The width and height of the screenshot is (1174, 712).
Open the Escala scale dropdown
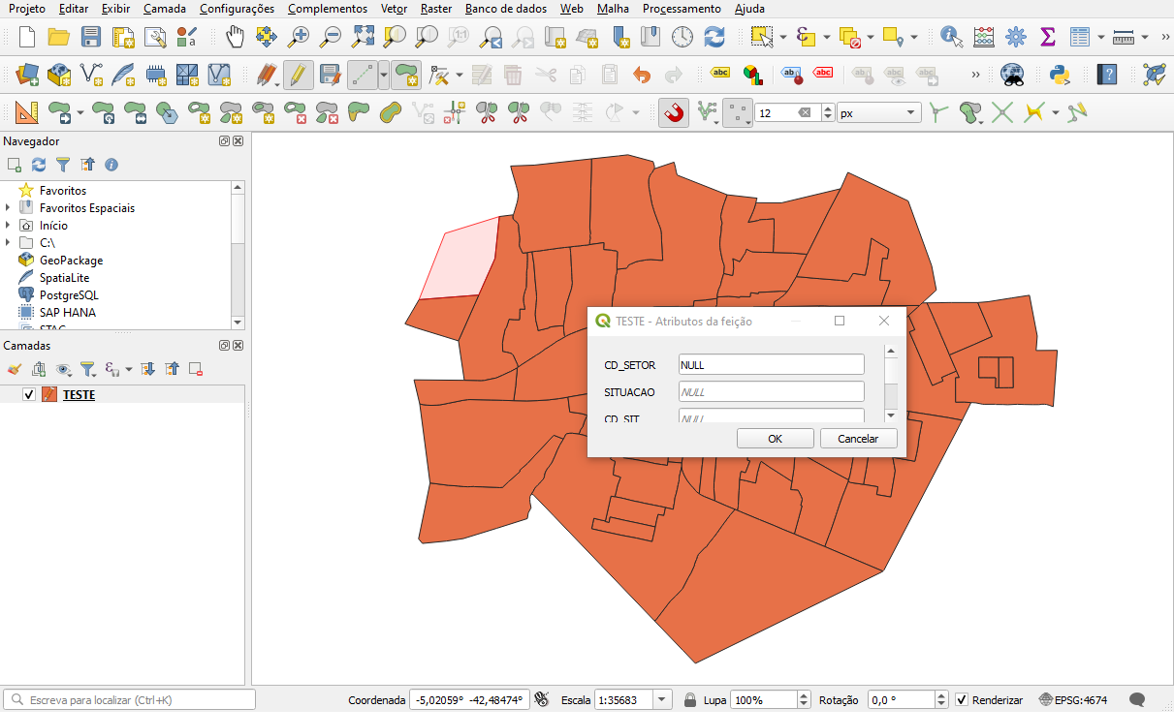tap(662, 700)
